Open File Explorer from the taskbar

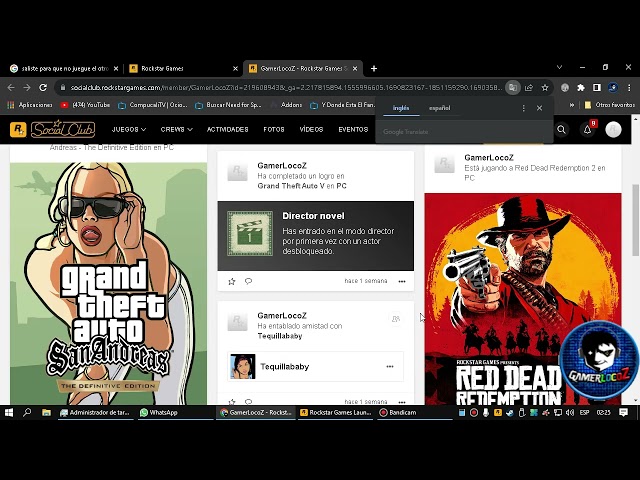tap(46, 413)
